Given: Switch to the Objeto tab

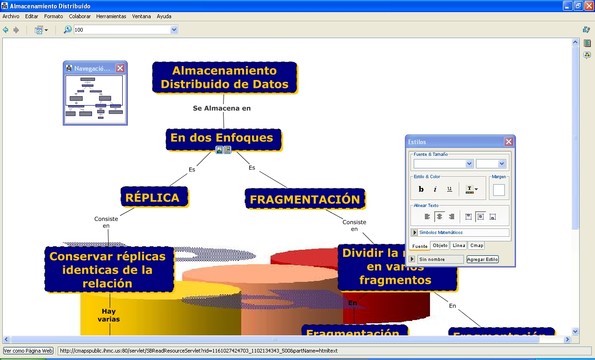Looking at the screenshot, I should [x=440, y=246].
